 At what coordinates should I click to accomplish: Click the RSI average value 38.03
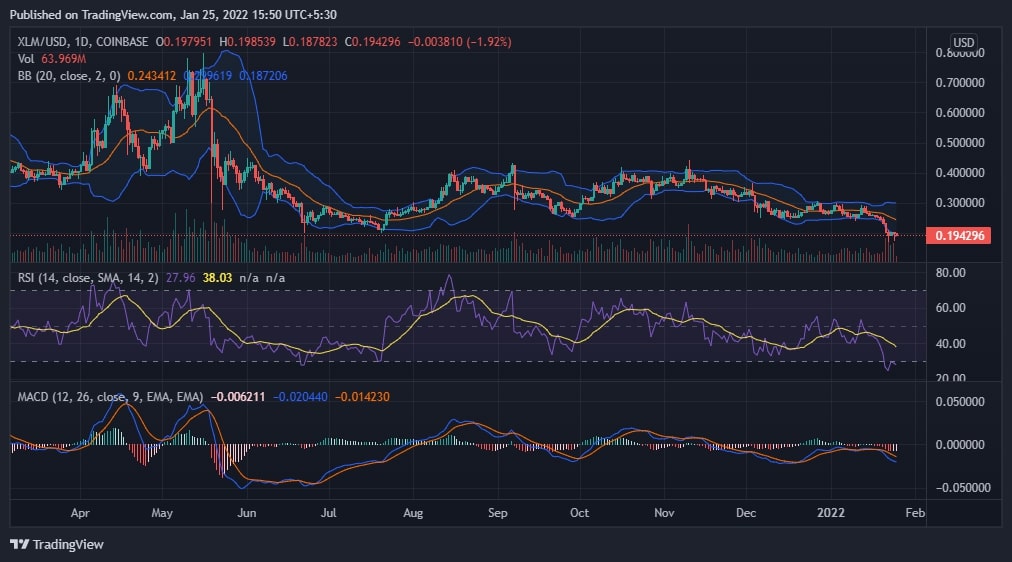pyautogui.click(x=218, y=278)
